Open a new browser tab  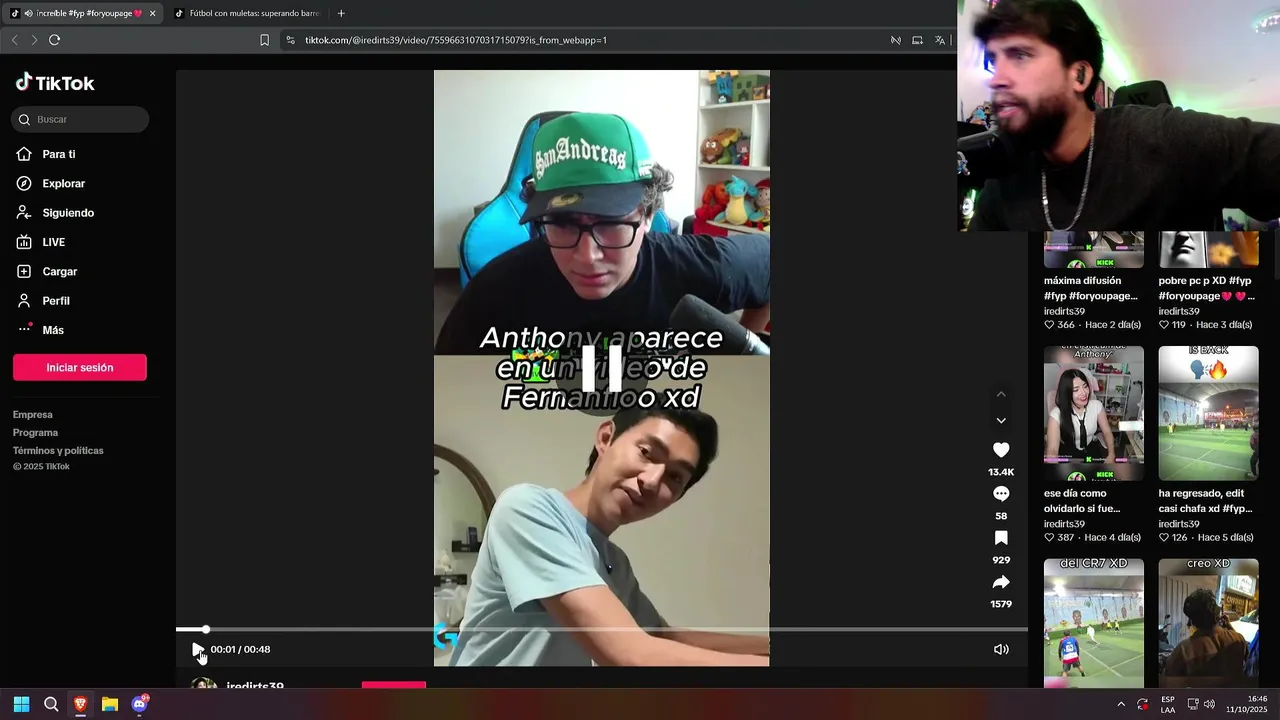click(341, 13)
